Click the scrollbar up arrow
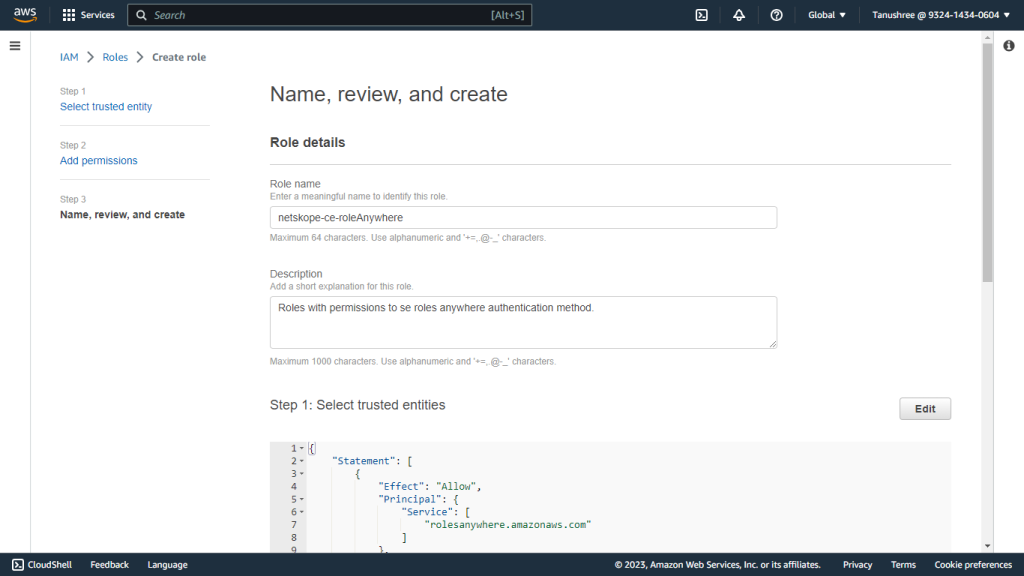This screenshot has width=1024, height=576. [x=987, y=38]
